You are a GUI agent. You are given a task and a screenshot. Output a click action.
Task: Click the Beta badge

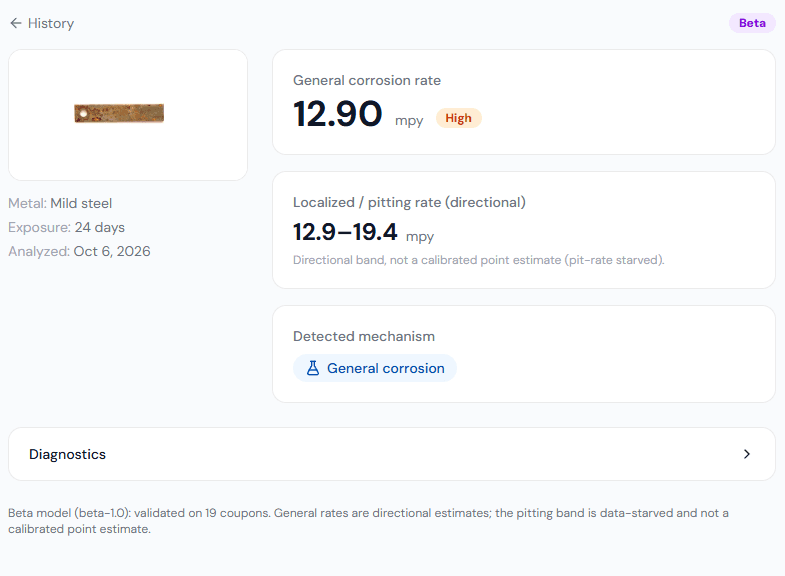(x=752, y=23)
